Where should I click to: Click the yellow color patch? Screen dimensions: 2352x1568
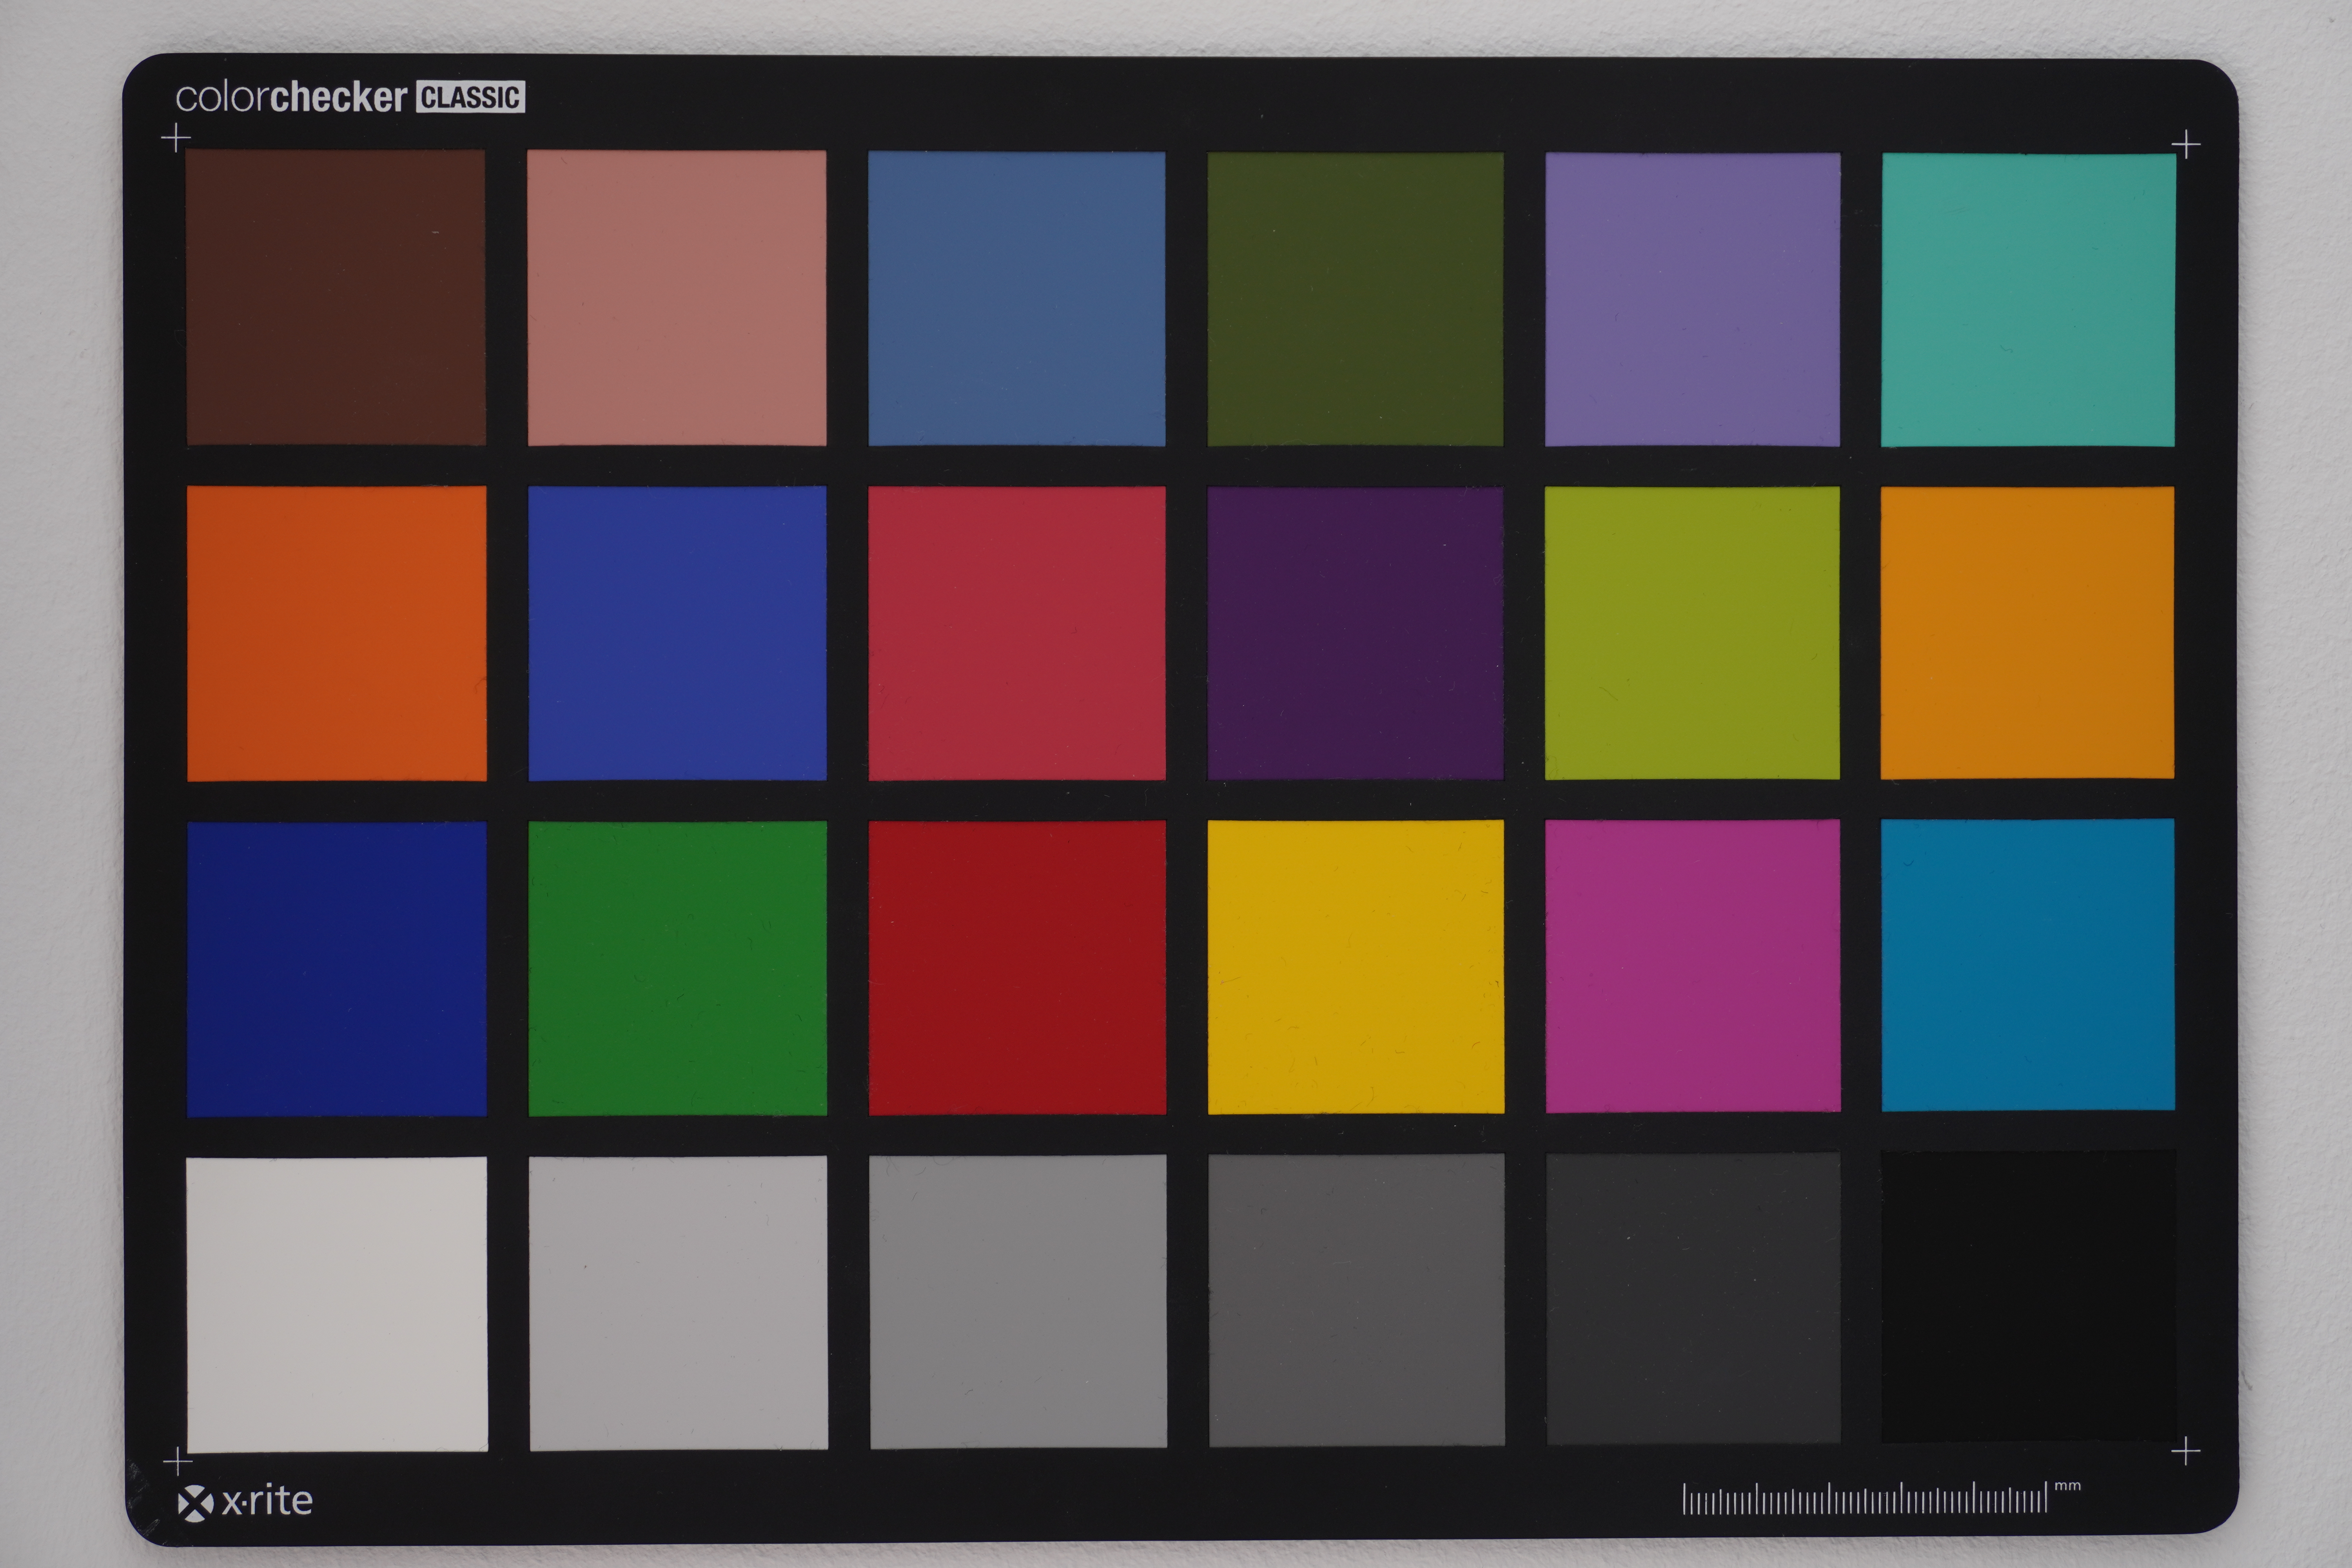coord(1355,966)
